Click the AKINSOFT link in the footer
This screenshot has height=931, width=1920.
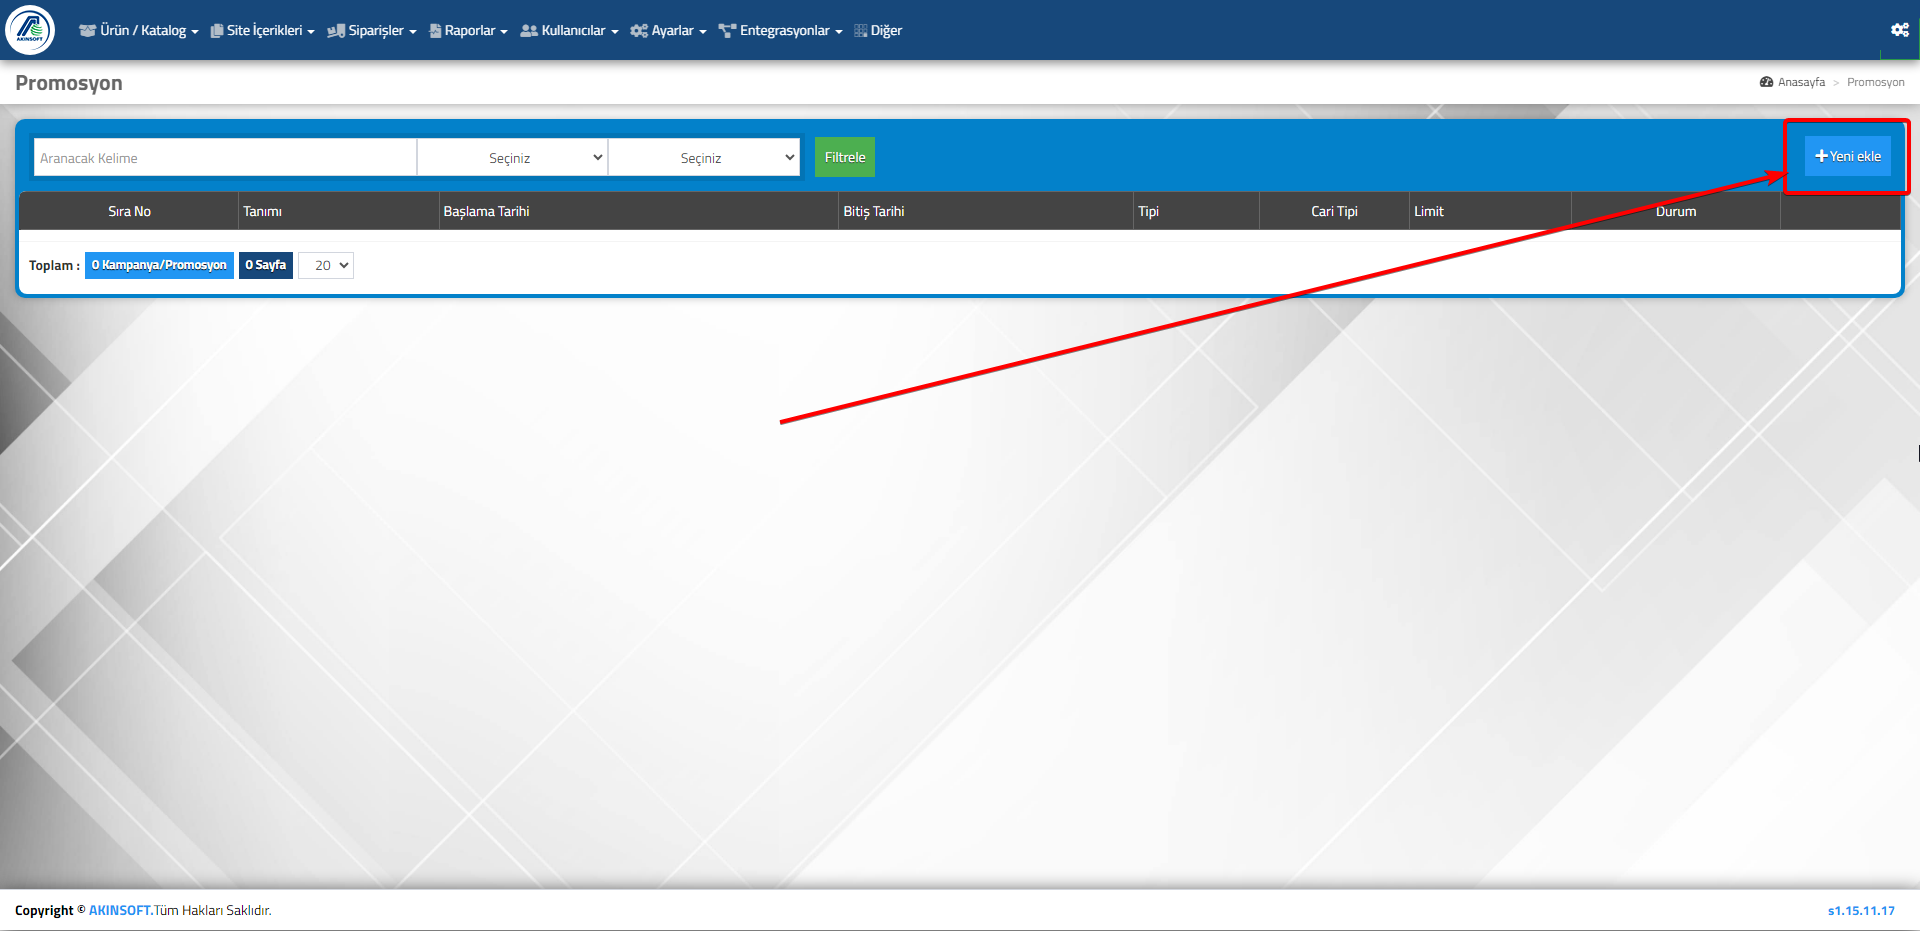[120, 910]
